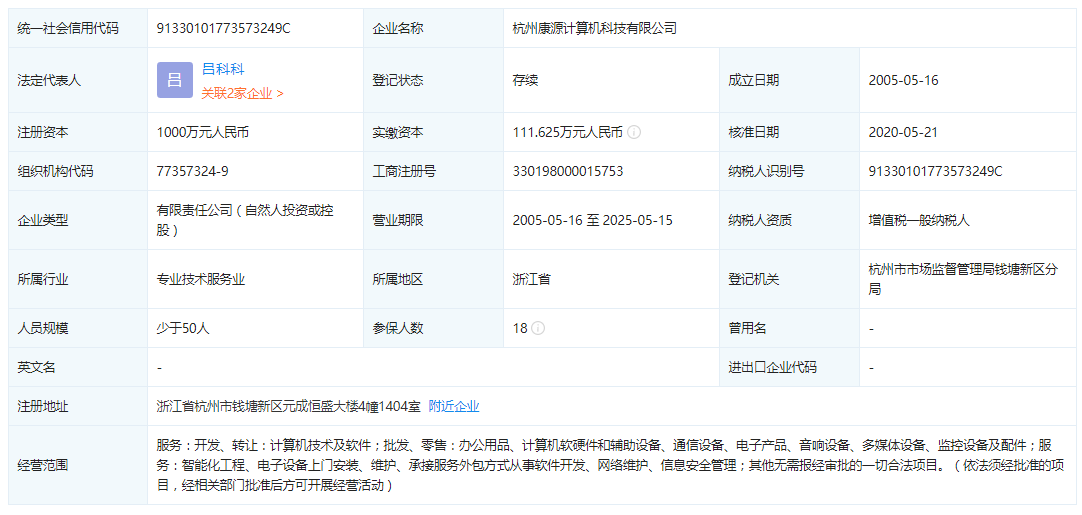The image size is (1082, 515).
Task: Click region value 浙江省
Action: tap(531, 280)
